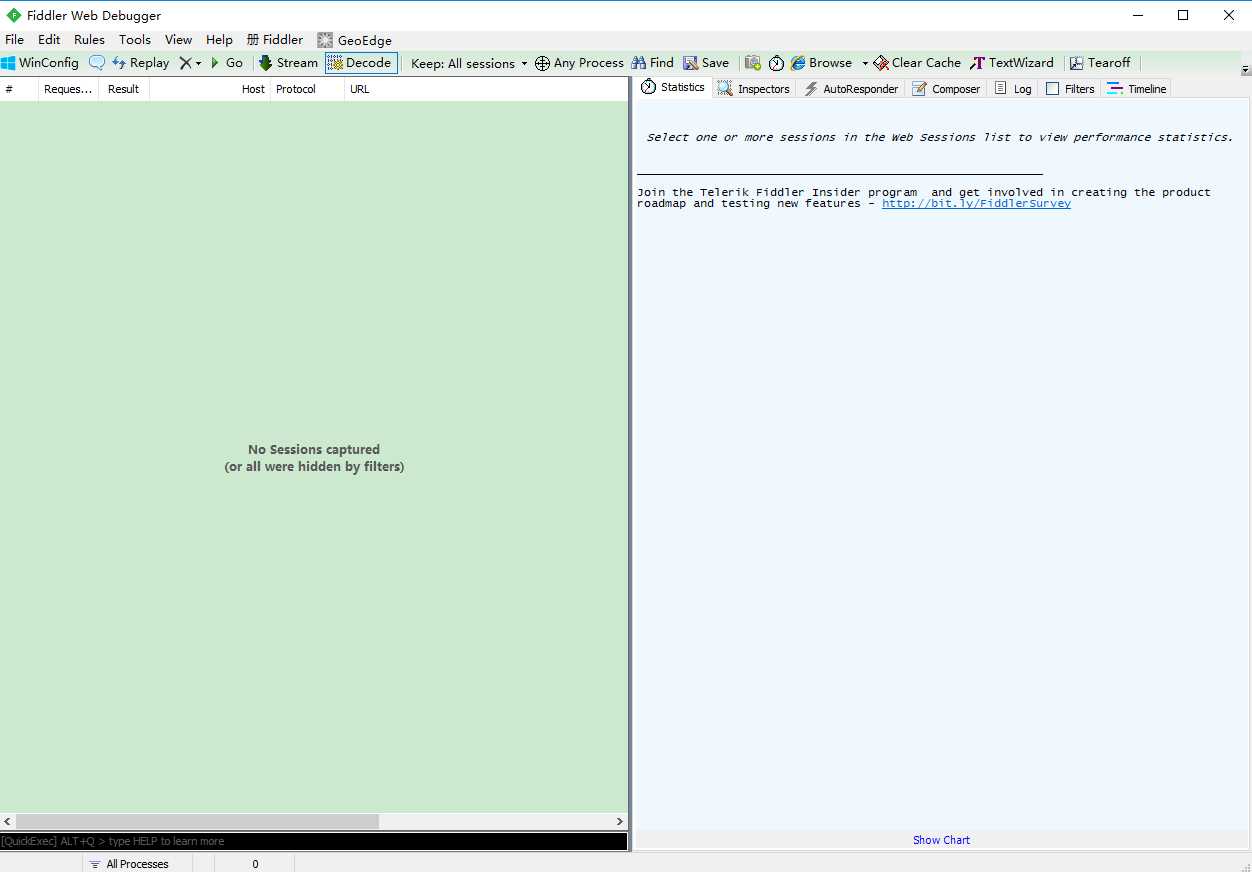Open the AutoResponder tab

(851, 89)
